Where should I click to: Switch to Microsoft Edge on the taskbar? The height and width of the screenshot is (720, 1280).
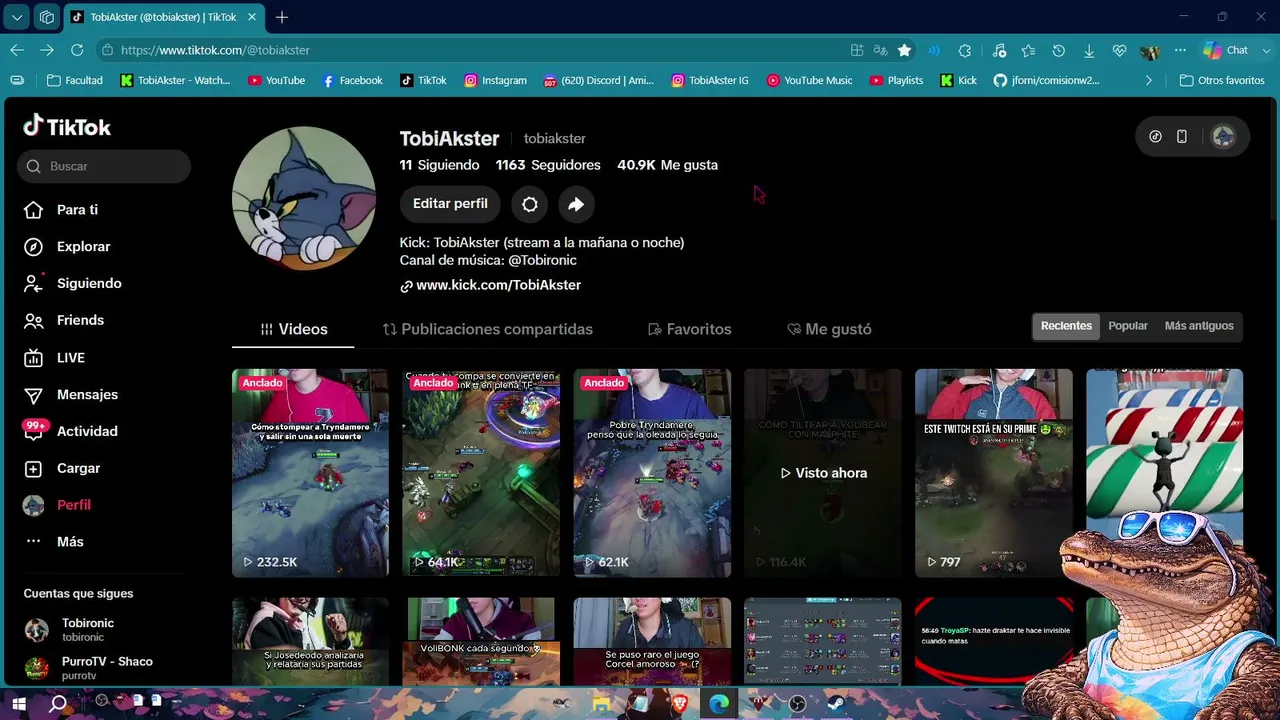719,704
